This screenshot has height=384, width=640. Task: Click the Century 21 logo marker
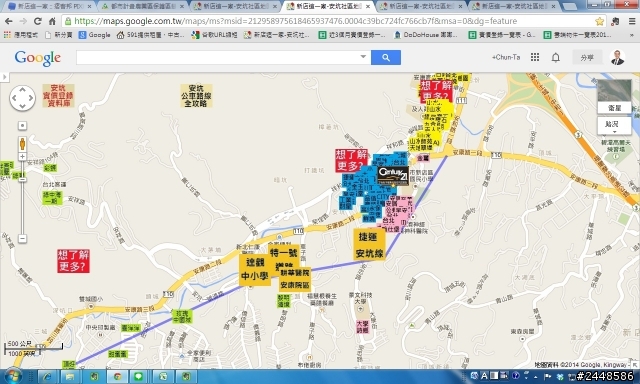393,176
